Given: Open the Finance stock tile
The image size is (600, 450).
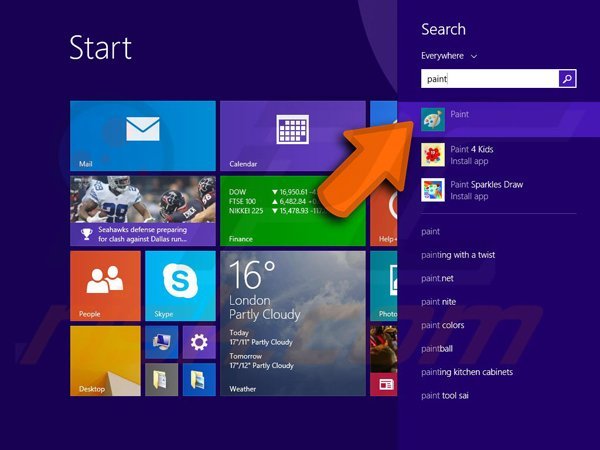Looking at the screenshot, I should point(293,211).
